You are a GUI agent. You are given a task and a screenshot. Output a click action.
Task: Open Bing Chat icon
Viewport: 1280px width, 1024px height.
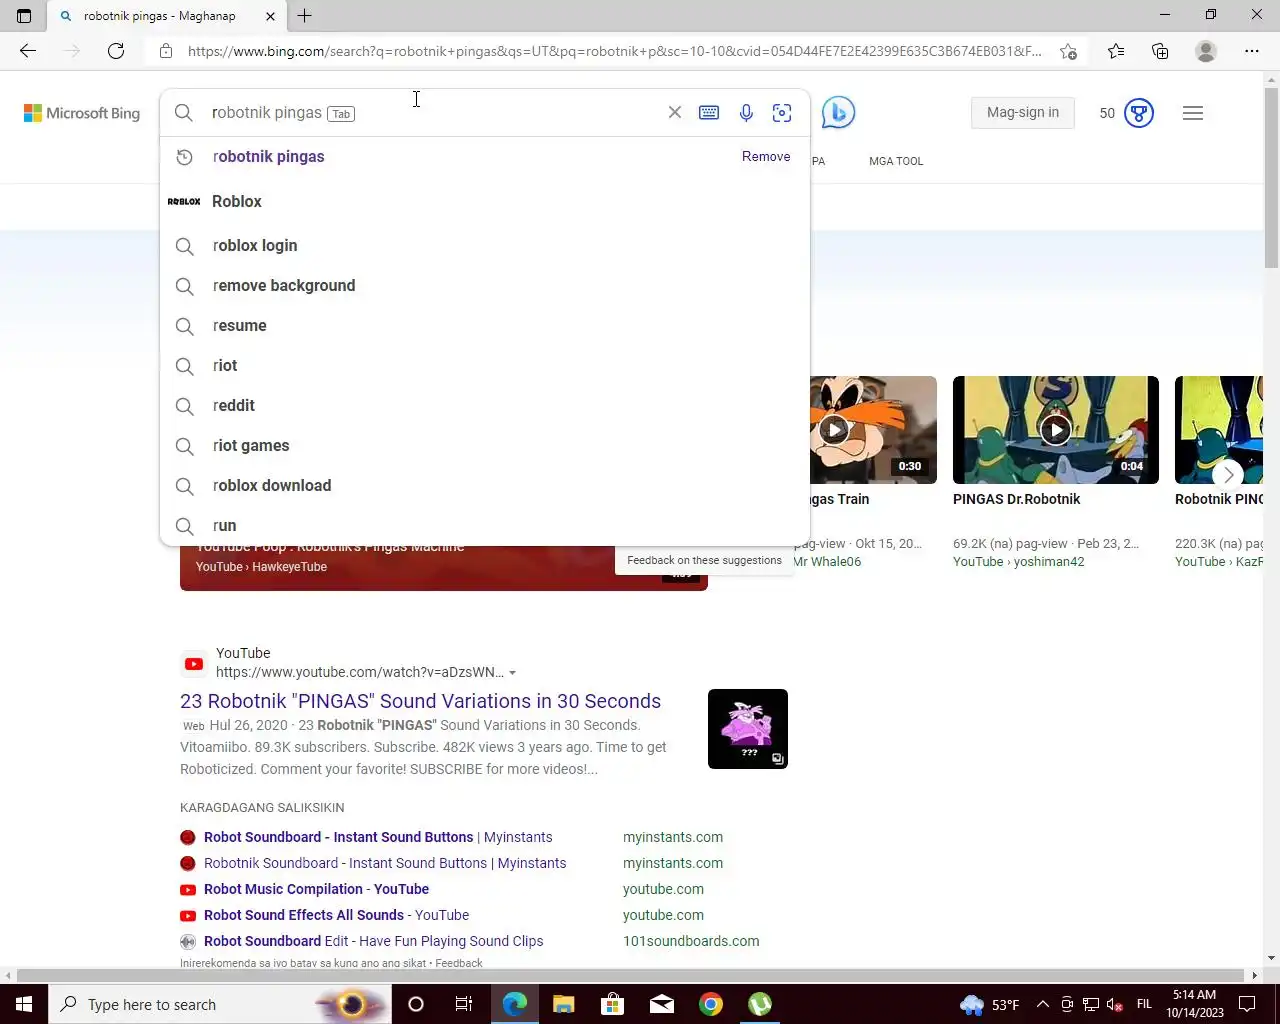pos(838,113)
